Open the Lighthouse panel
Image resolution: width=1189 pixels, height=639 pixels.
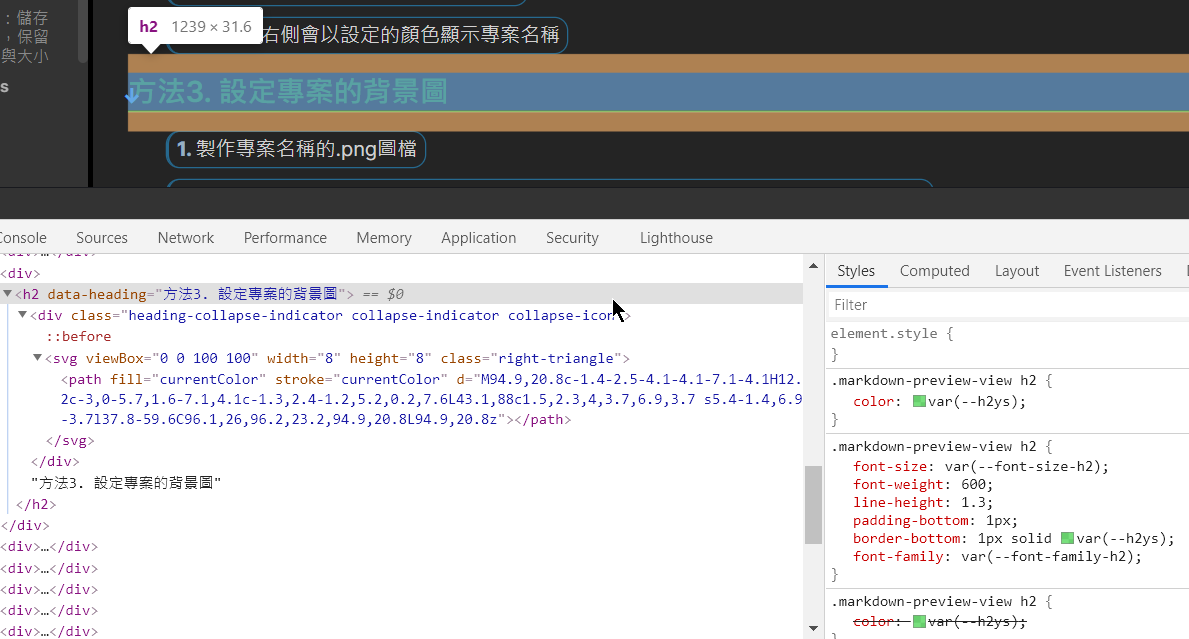676,237
